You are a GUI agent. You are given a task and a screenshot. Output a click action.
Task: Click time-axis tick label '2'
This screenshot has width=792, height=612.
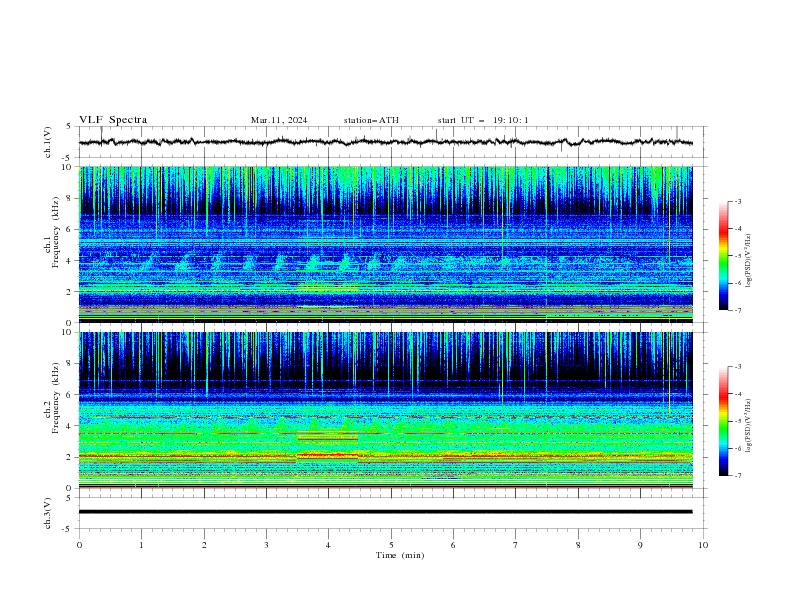(x=204, y=545)
